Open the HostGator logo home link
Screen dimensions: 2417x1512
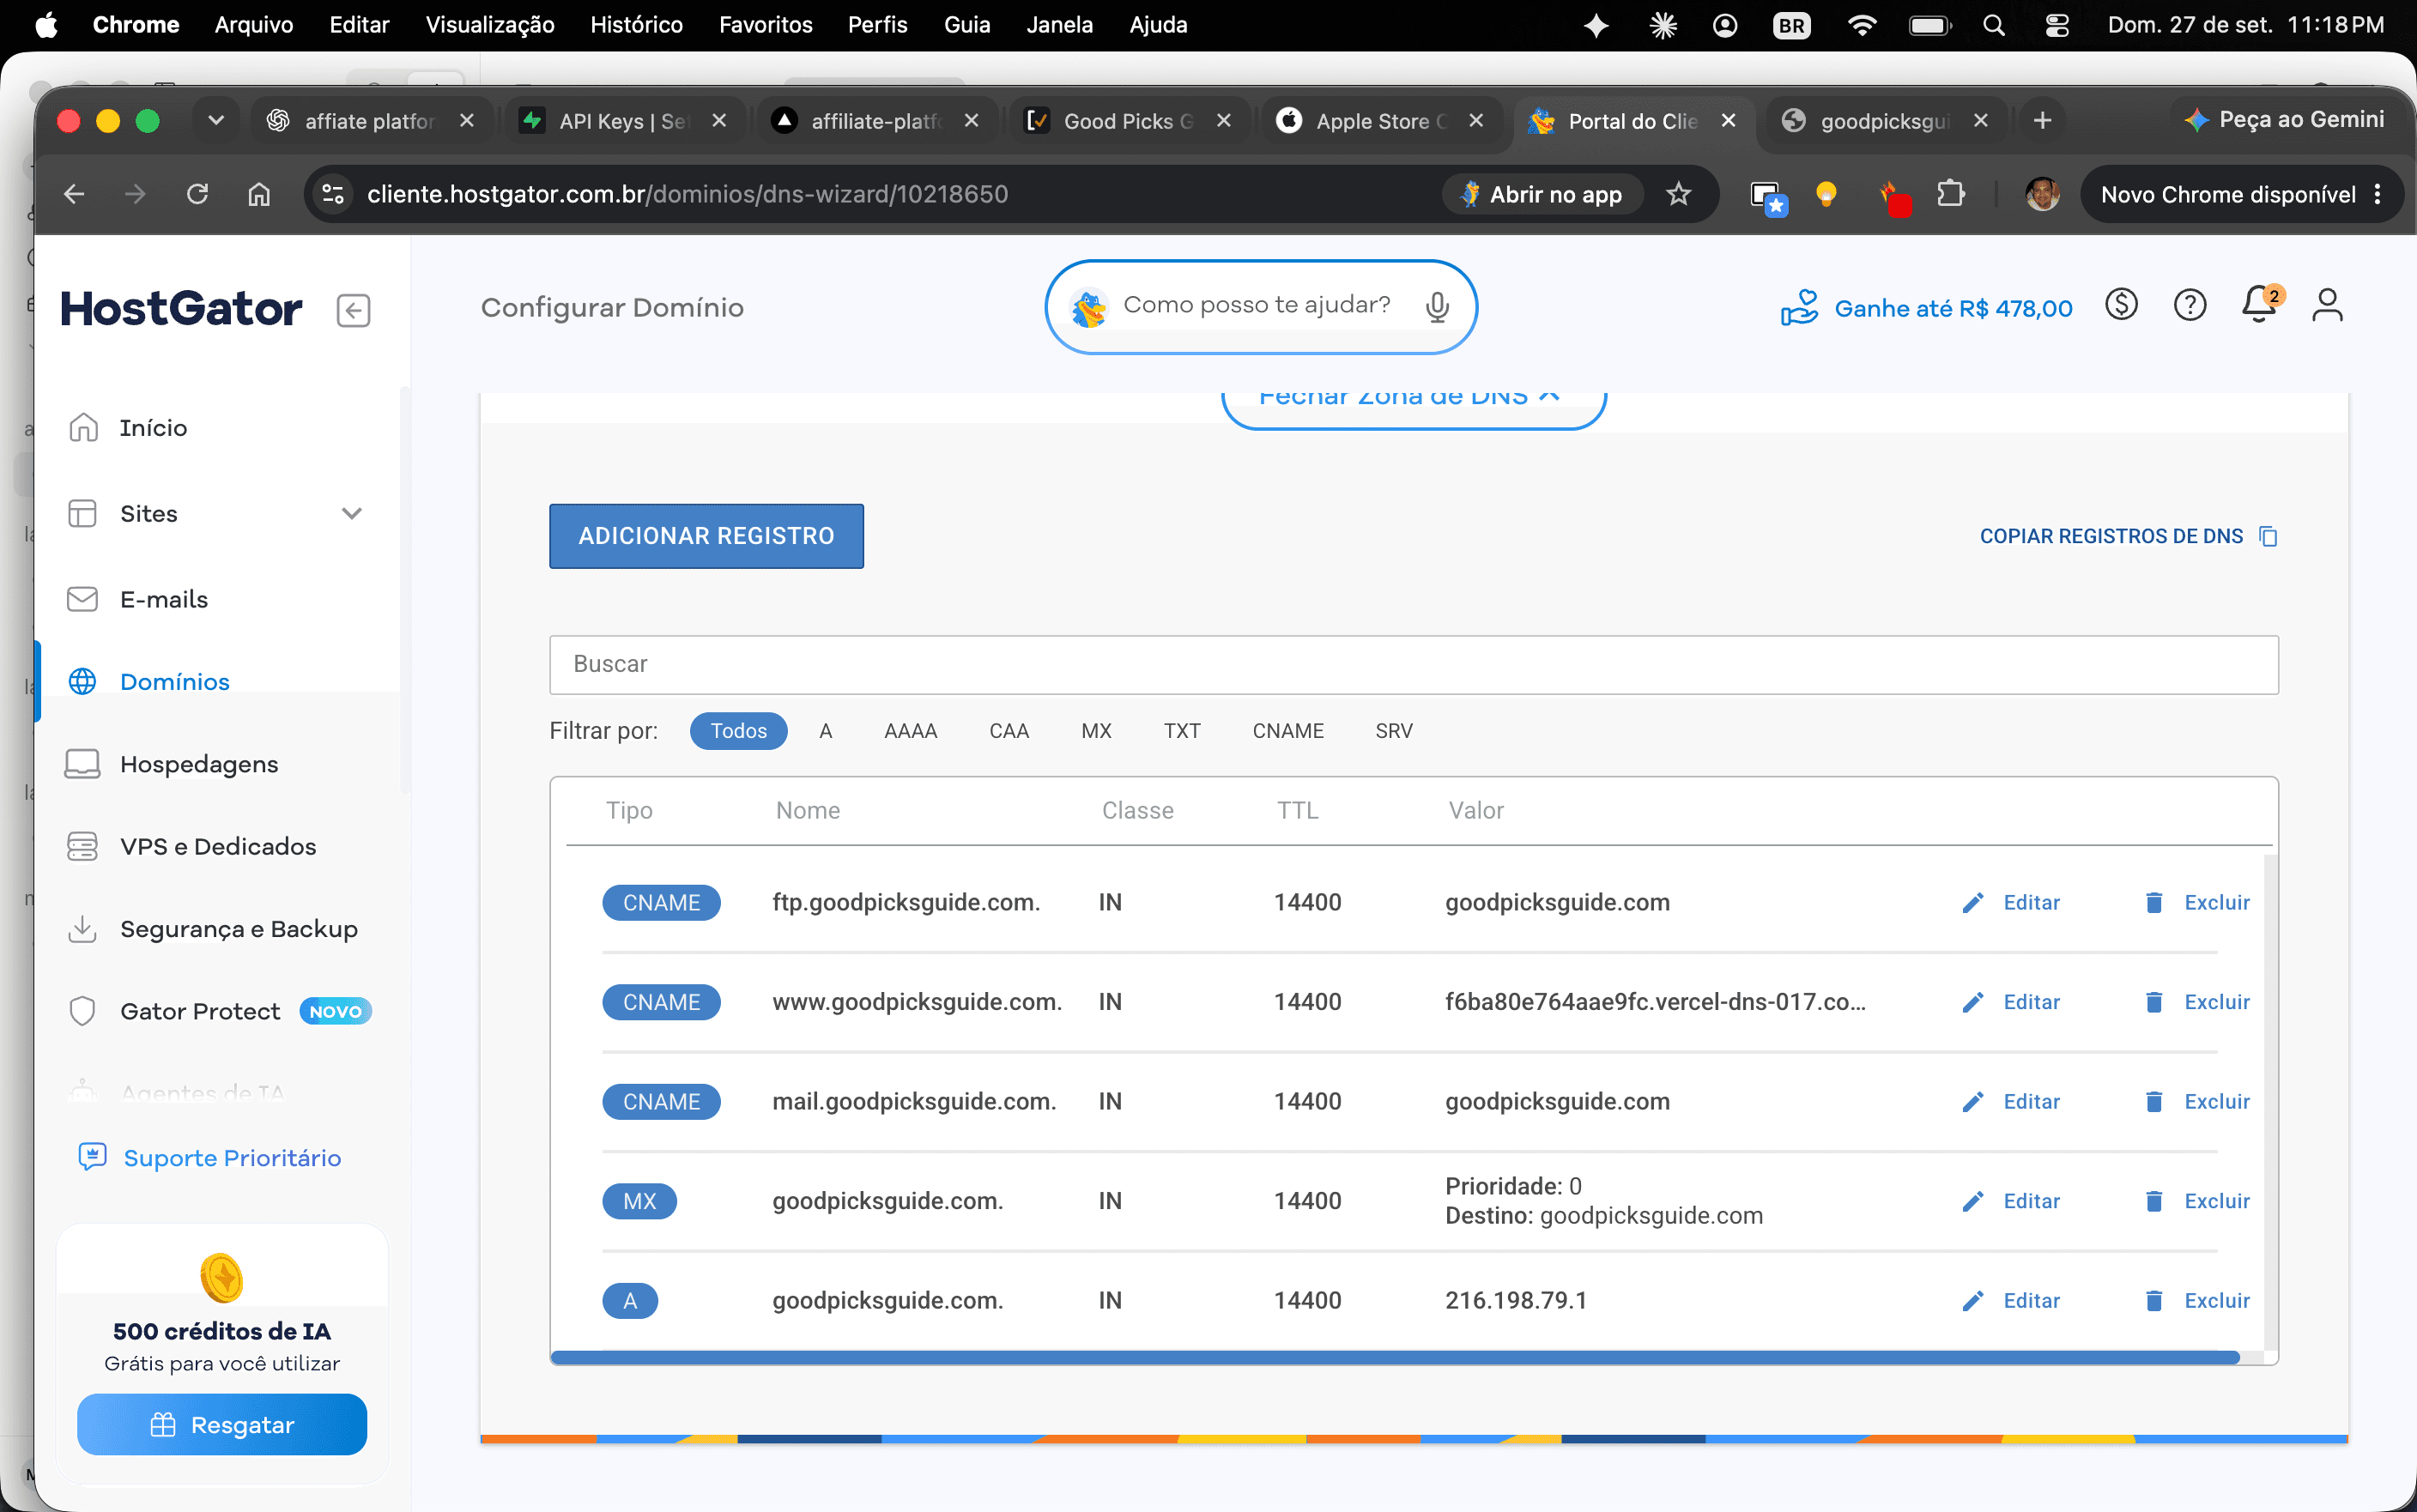pos(181,308)
